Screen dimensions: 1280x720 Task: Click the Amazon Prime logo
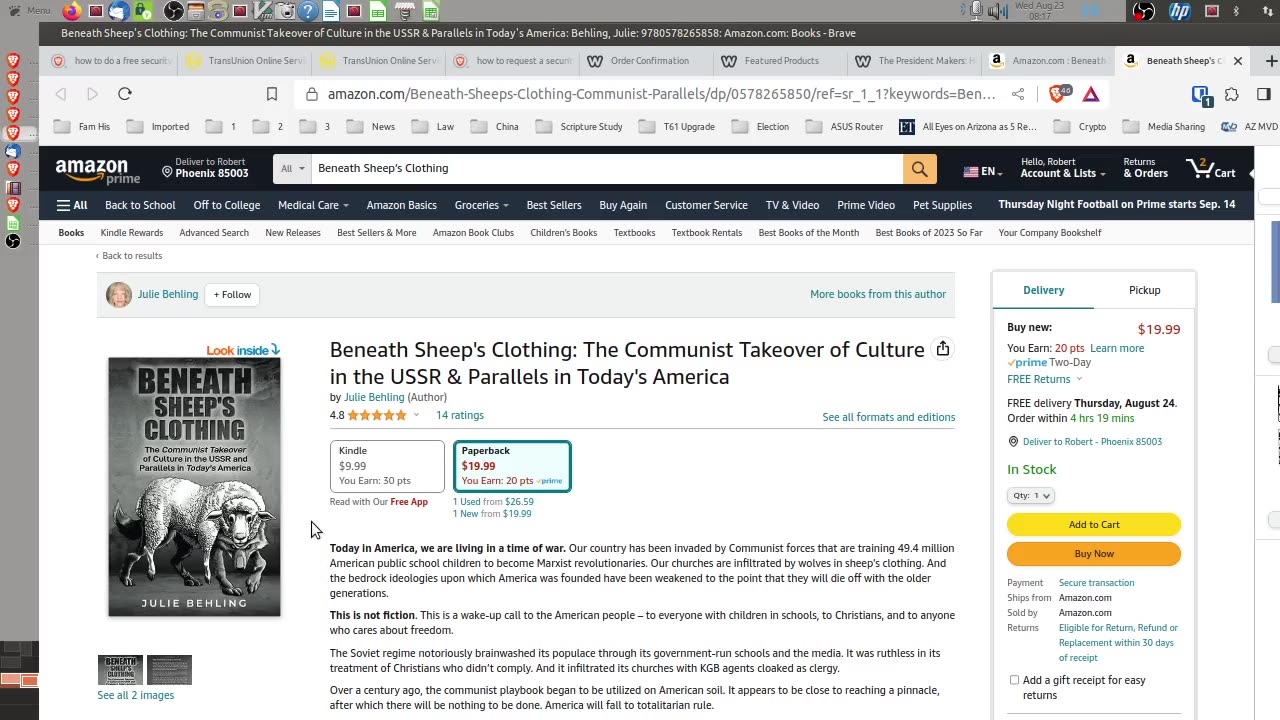pyautogui.click(x=97, y=170)
